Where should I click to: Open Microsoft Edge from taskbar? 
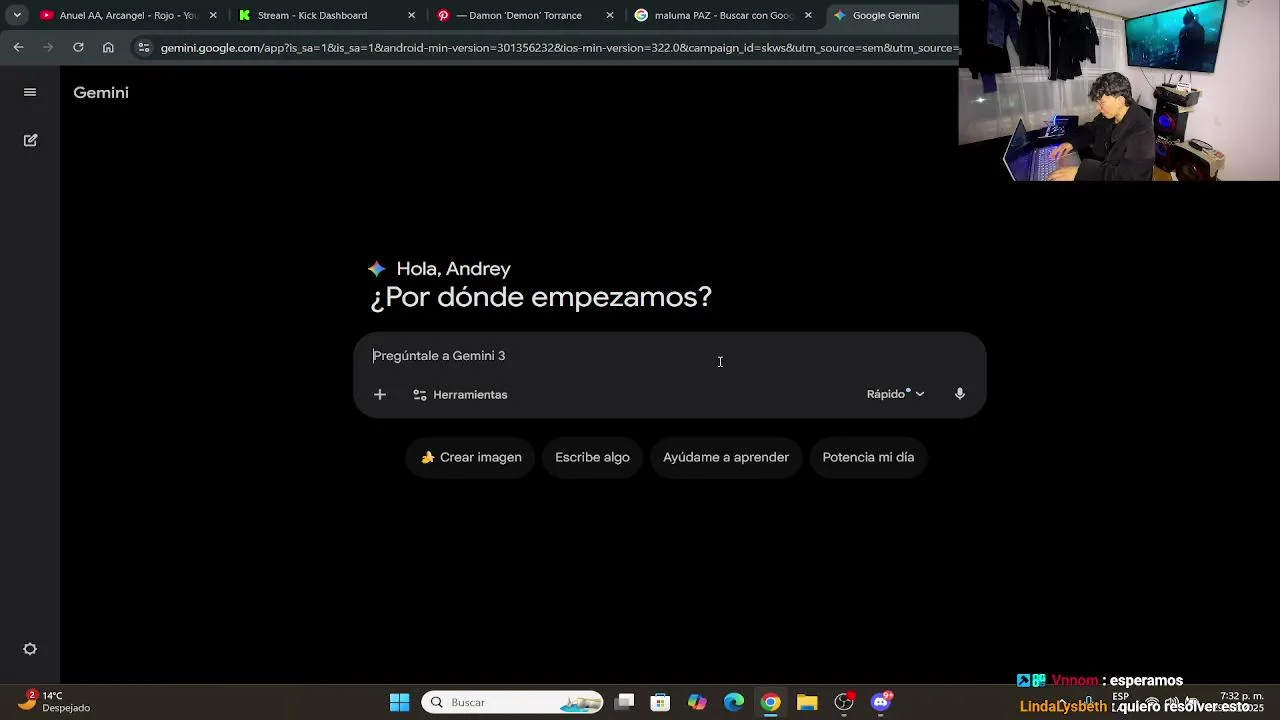(x=734, y=702)
